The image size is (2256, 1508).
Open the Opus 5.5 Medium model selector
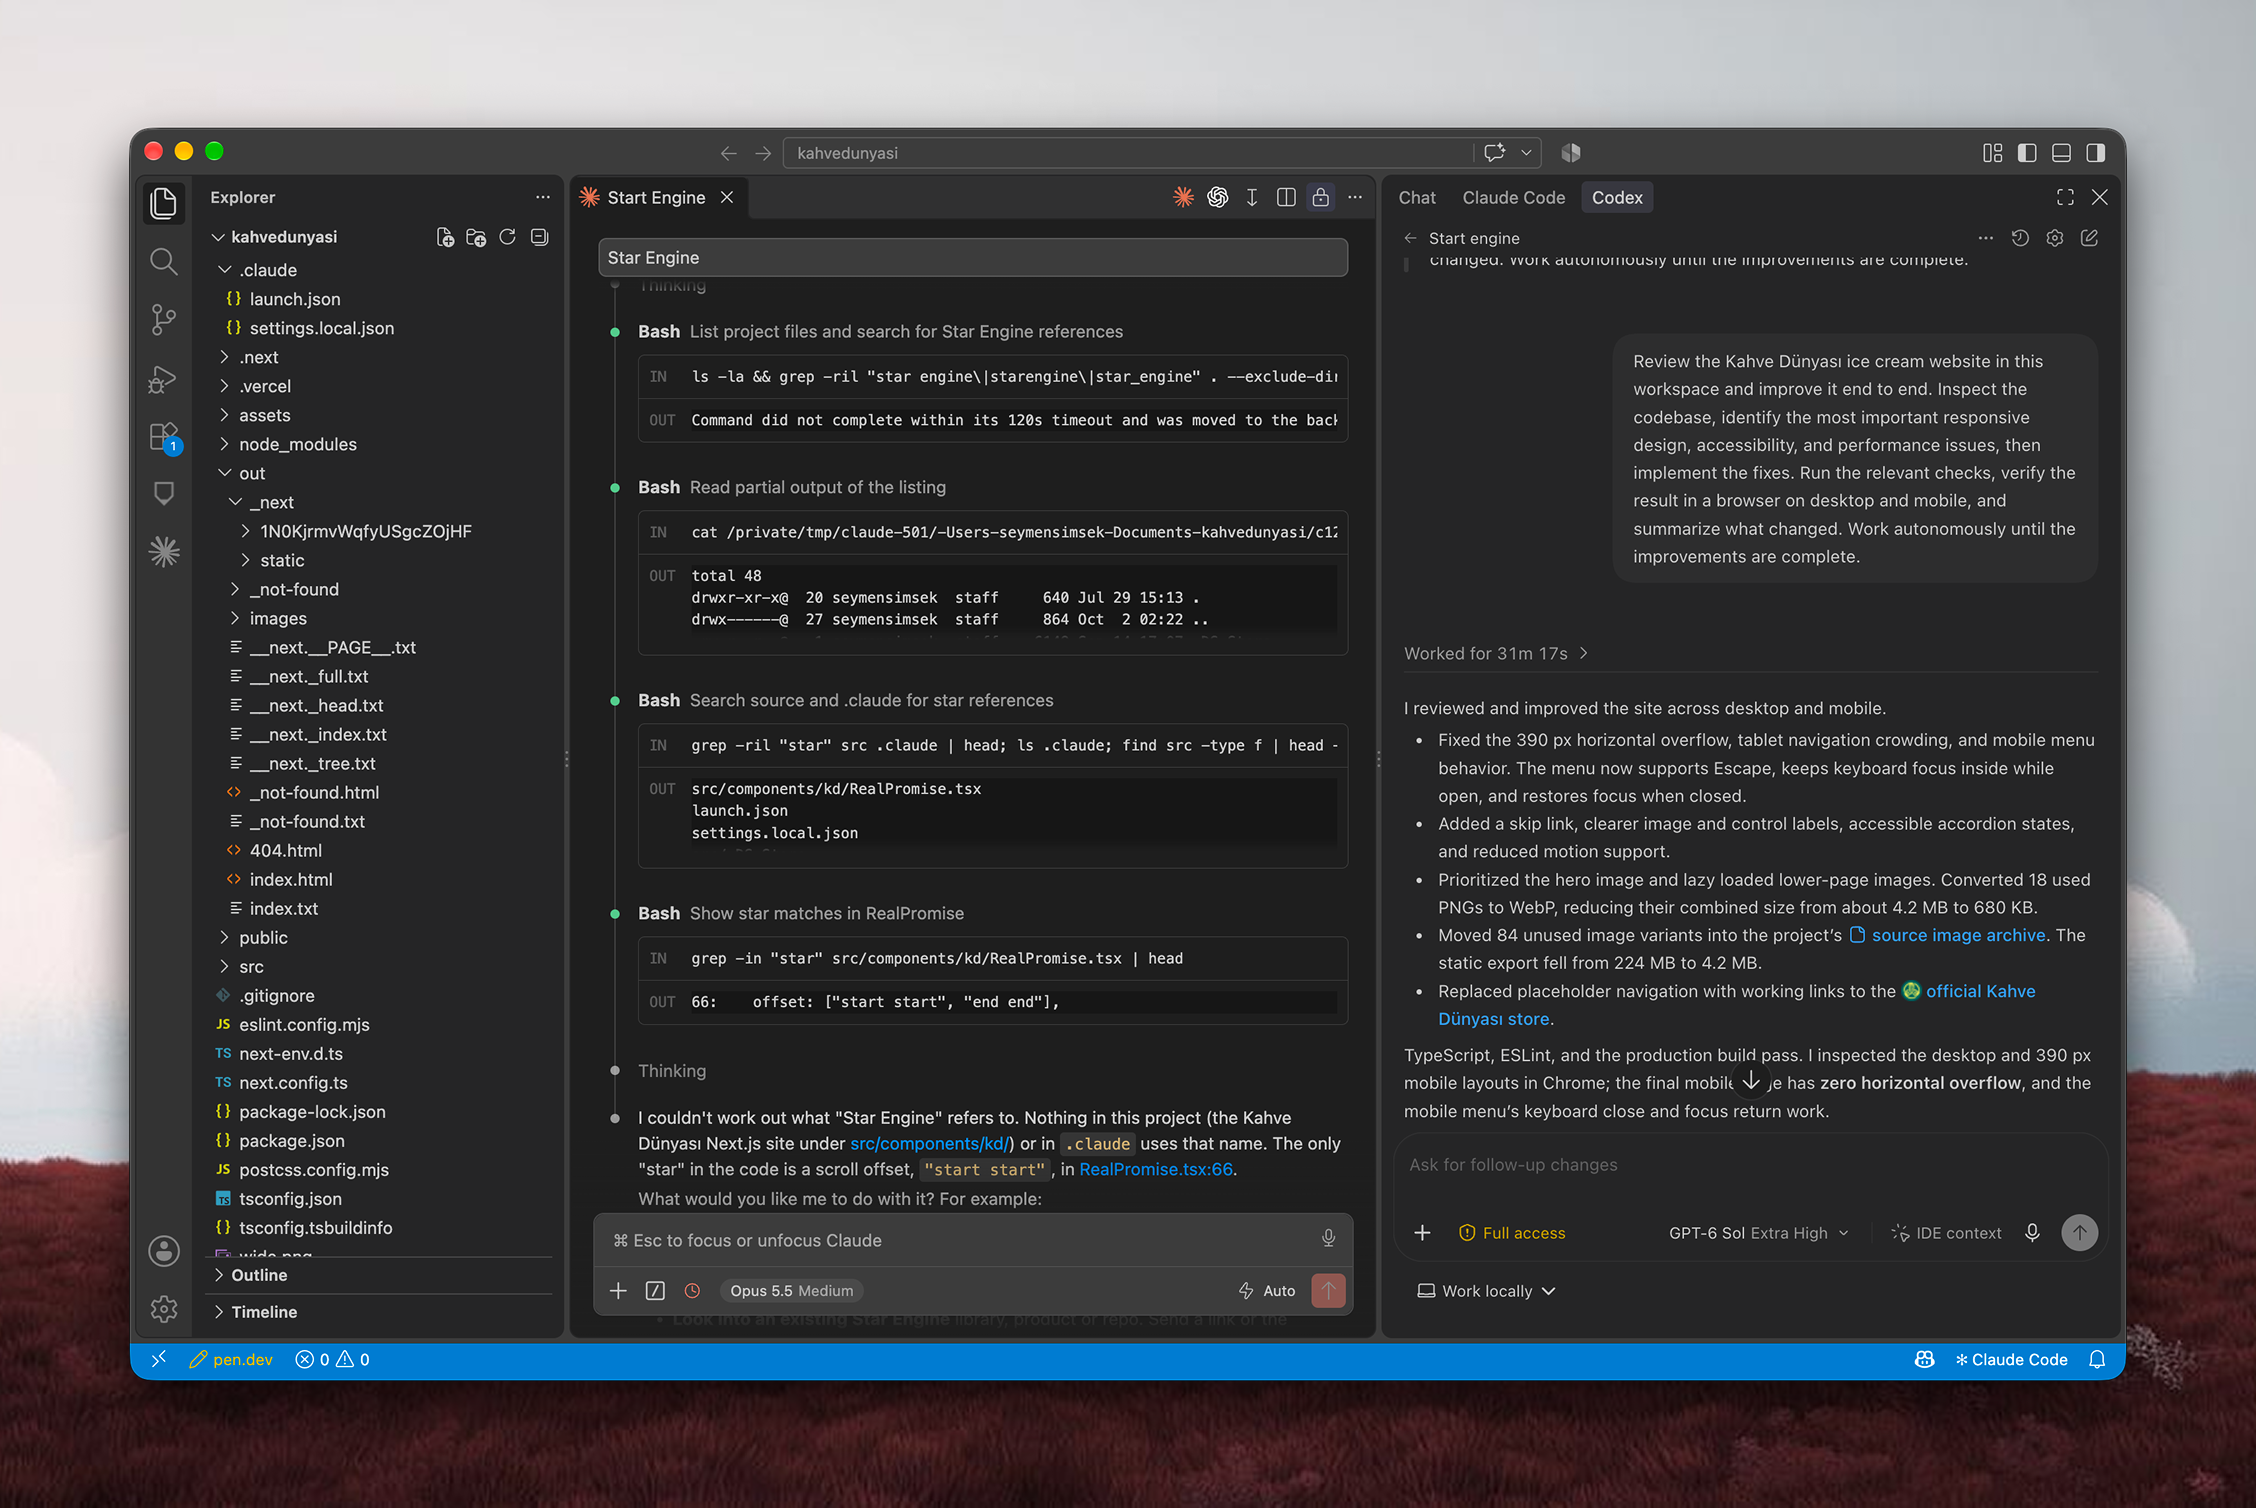[791, 1291]
